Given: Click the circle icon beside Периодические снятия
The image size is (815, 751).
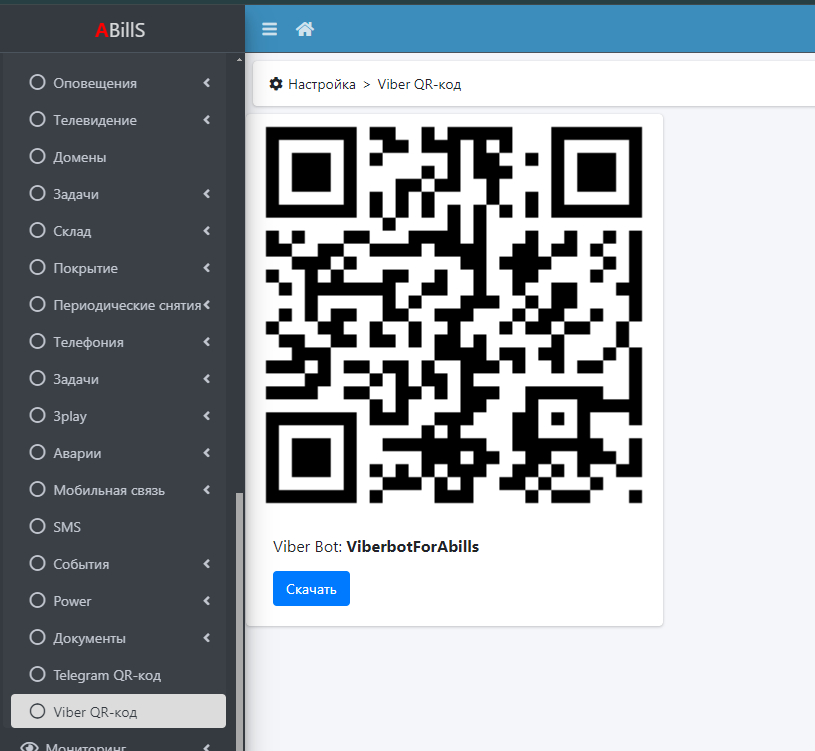Looking at the screenshot, I should 37,304.
